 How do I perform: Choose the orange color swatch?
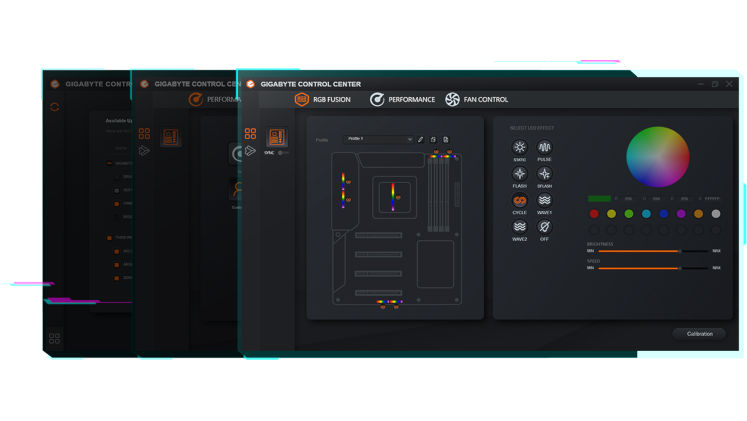[698, 214]
